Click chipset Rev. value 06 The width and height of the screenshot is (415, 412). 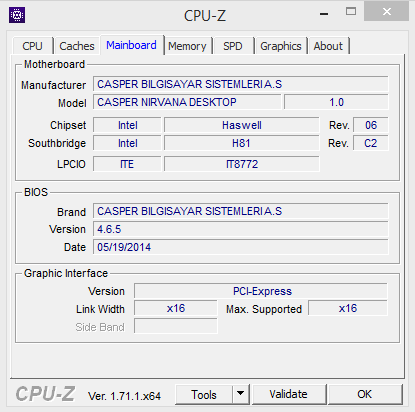pos(371,125)
